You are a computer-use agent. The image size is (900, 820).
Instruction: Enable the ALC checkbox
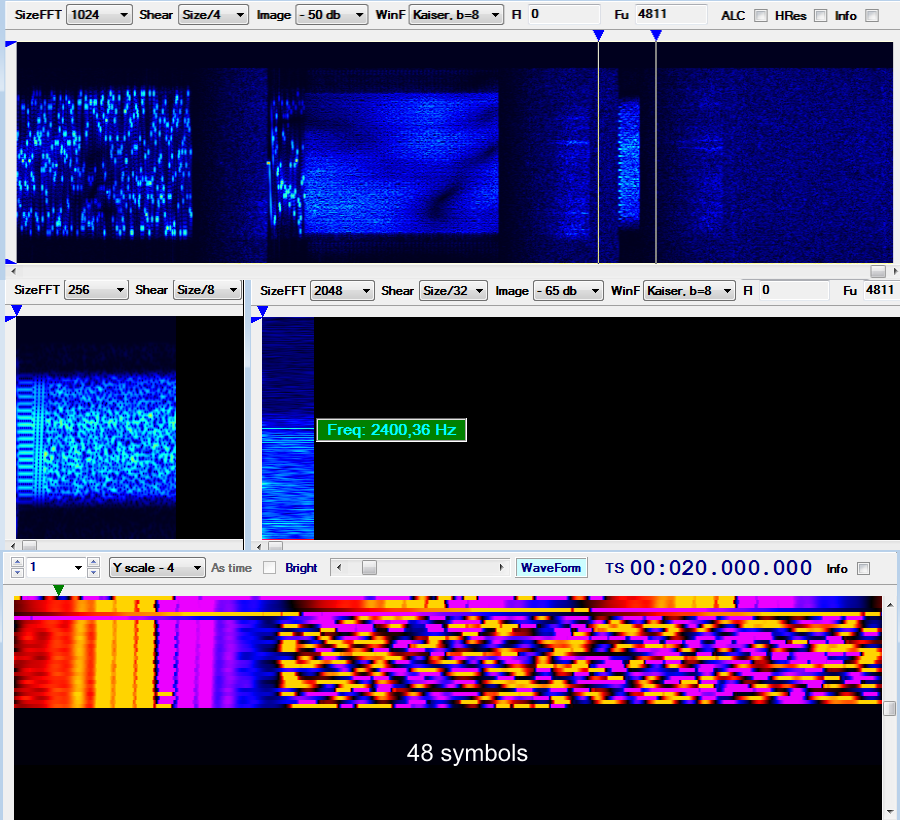759,16
